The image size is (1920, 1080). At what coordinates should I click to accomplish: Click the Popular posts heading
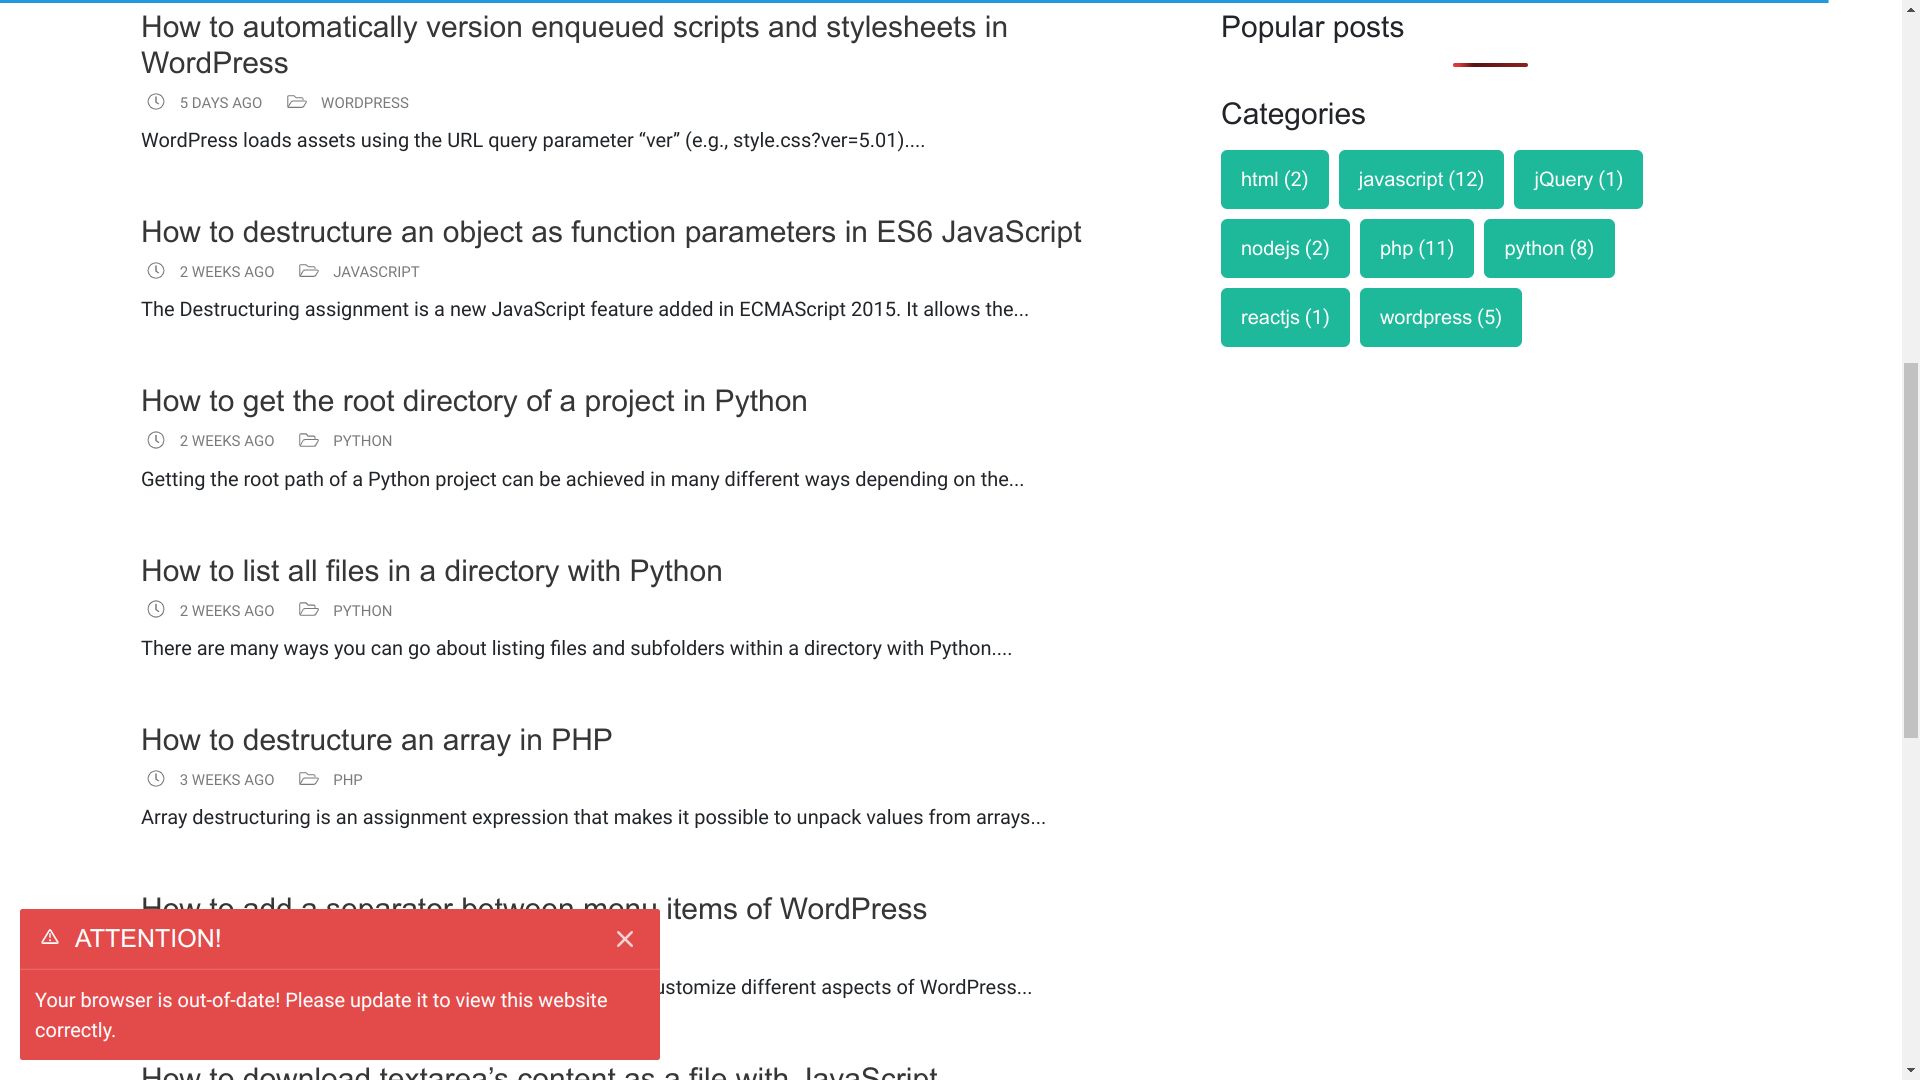[x=1311, y=27]
